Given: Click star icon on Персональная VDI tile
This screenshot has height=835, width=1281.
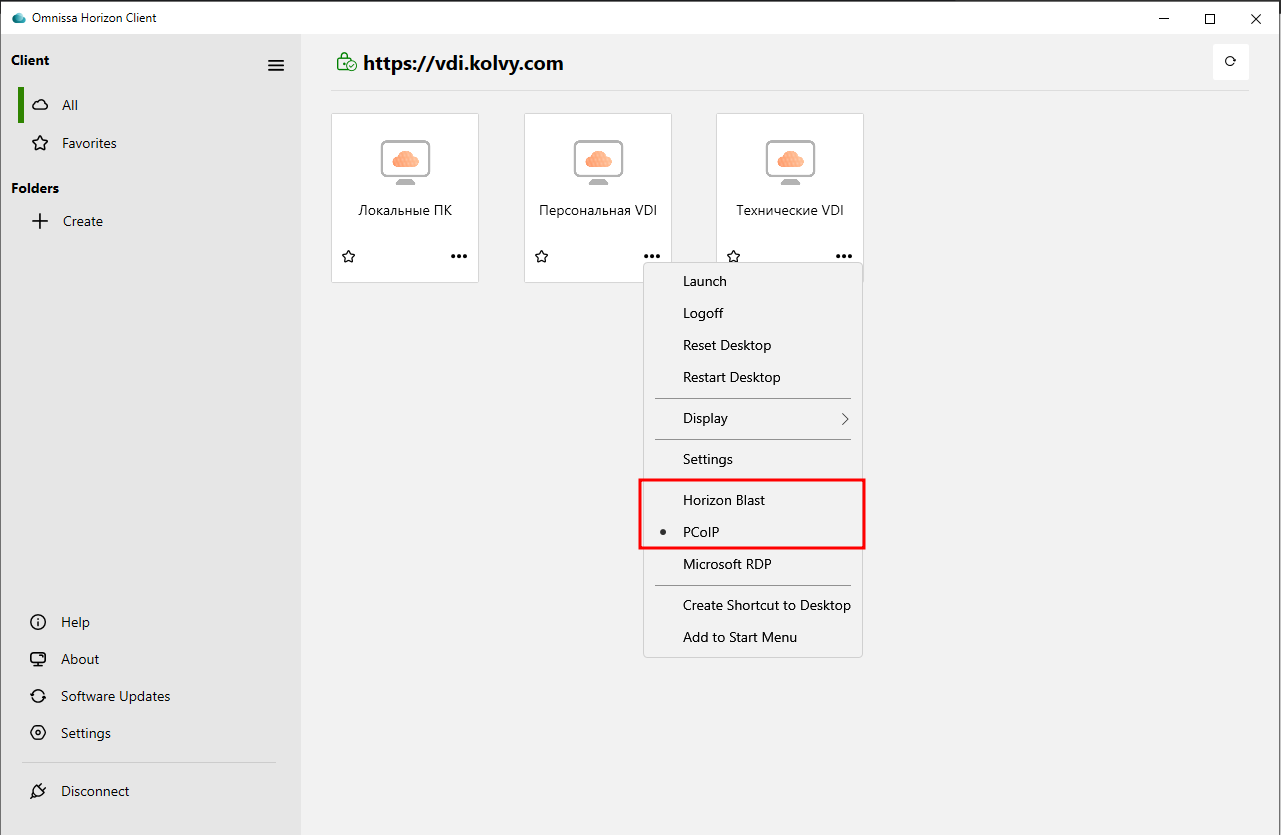Looking at the screenshot, I should pos(542,257).
